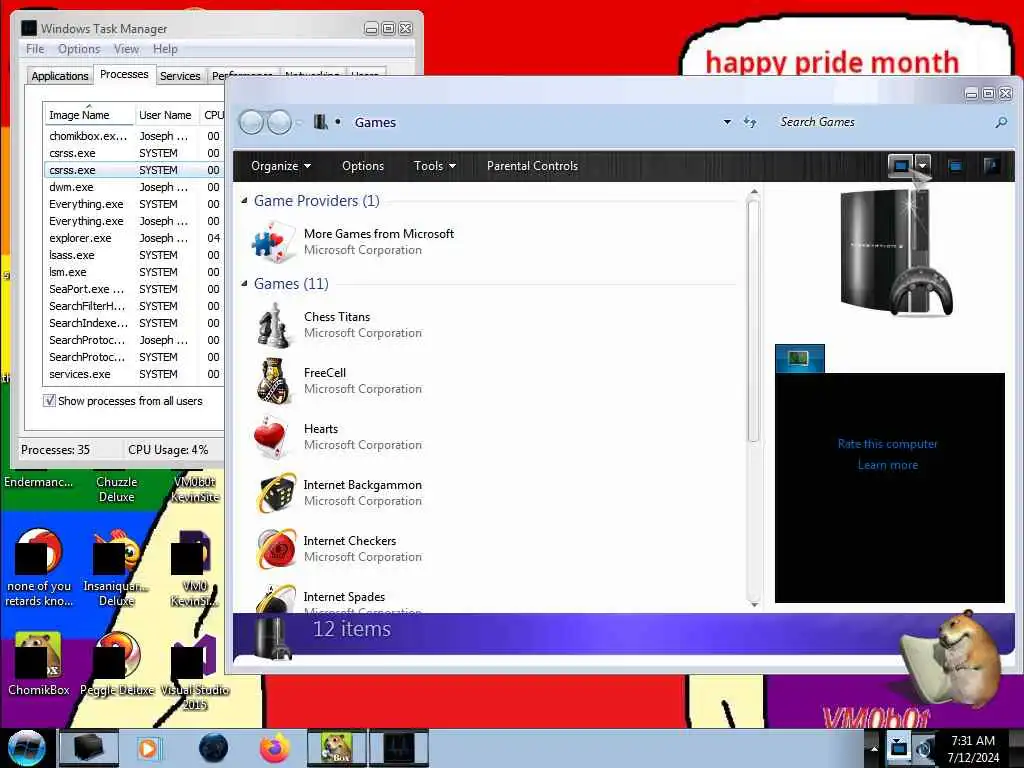The image size is (1024, 768).
Task: Open Insaniquarium Deluxe desktop shortcut
Action: point(117,568)
